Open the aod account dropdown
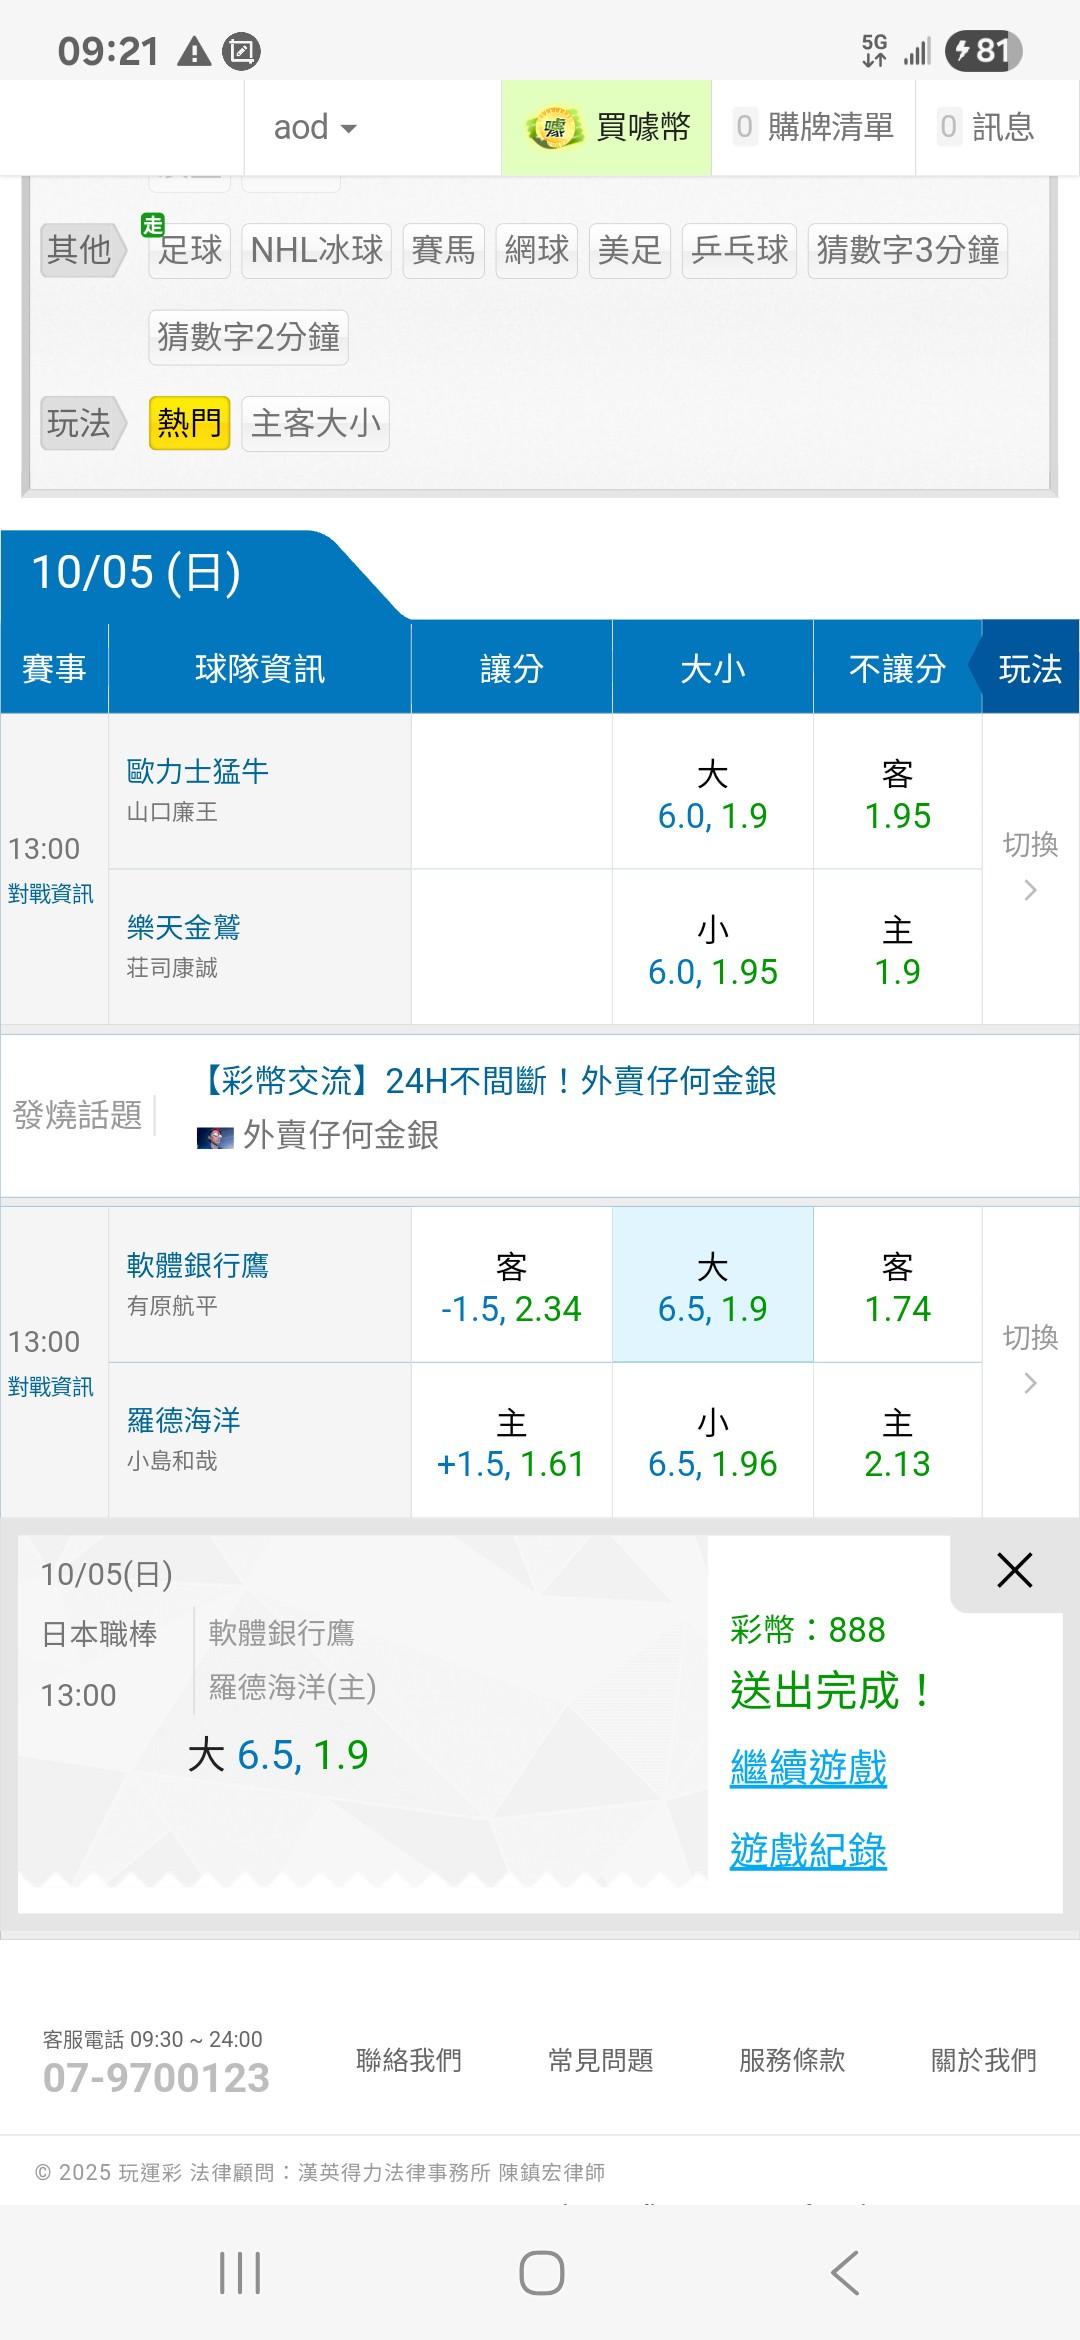This screenshot has height=2340, width=1080. [x=315, y=128]
